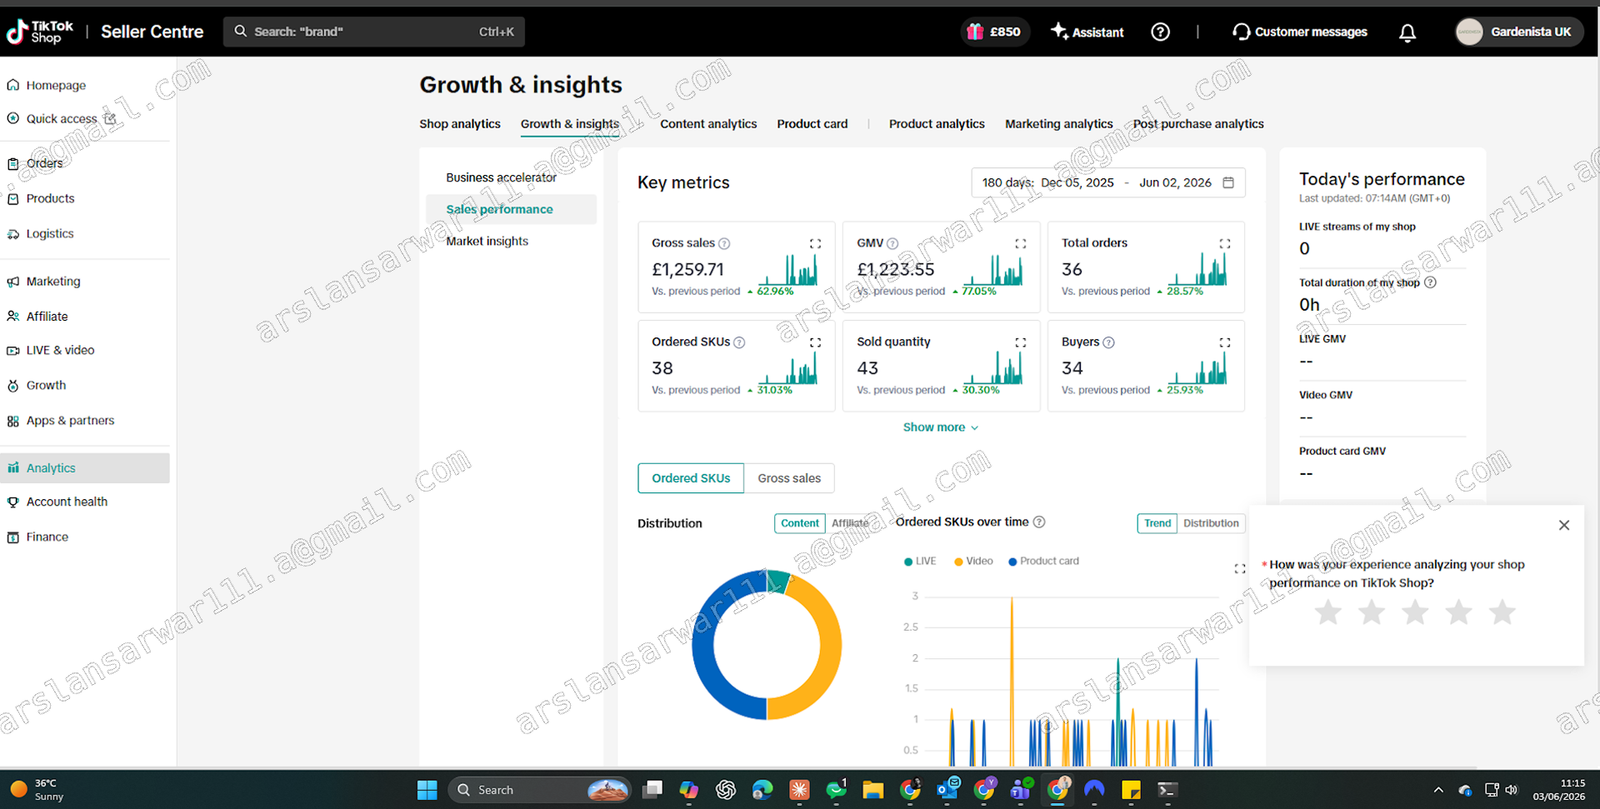Open Customer messages
This screenshot has height=809, width=1600.
click(1300, 32)
